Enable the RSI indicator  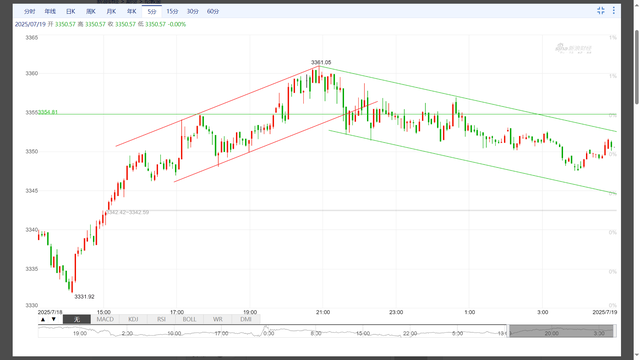coord(161,319)
